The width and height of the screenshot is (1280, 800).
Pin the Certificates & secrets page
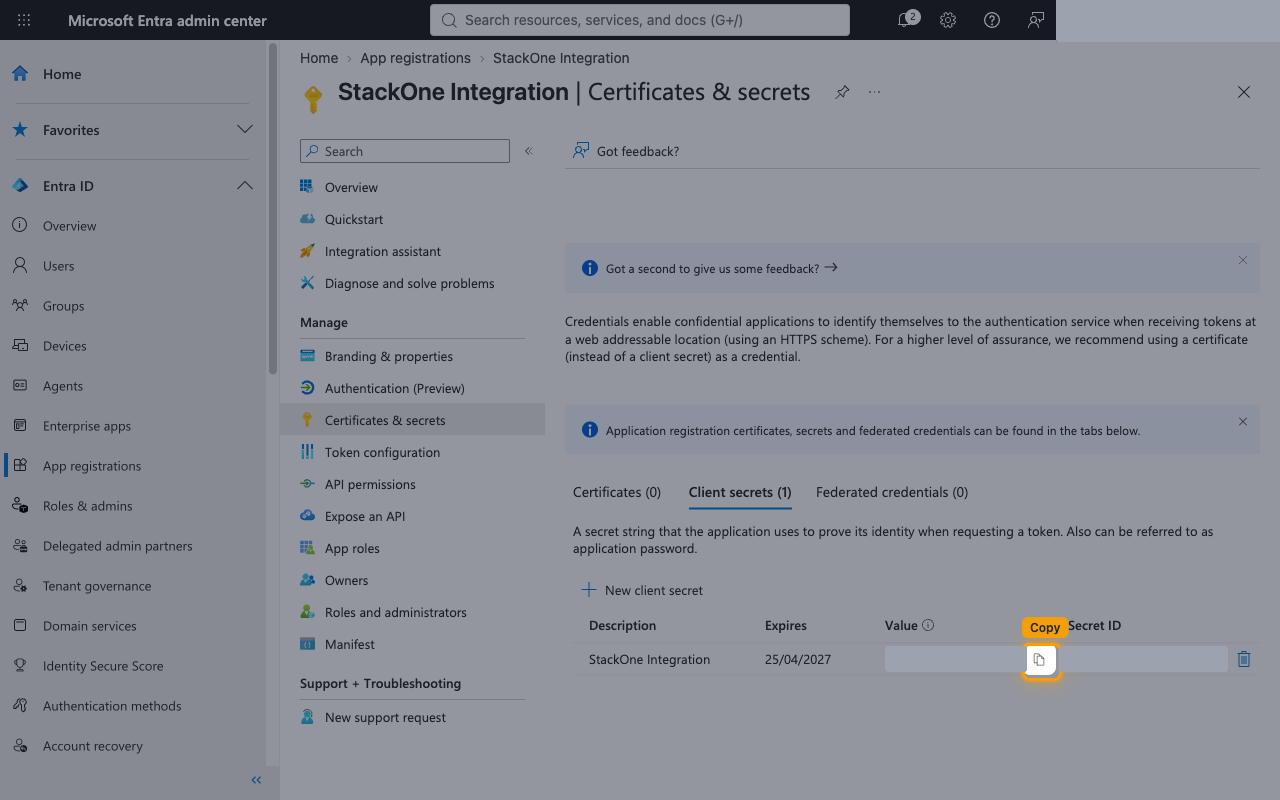(x=842, y=92)
